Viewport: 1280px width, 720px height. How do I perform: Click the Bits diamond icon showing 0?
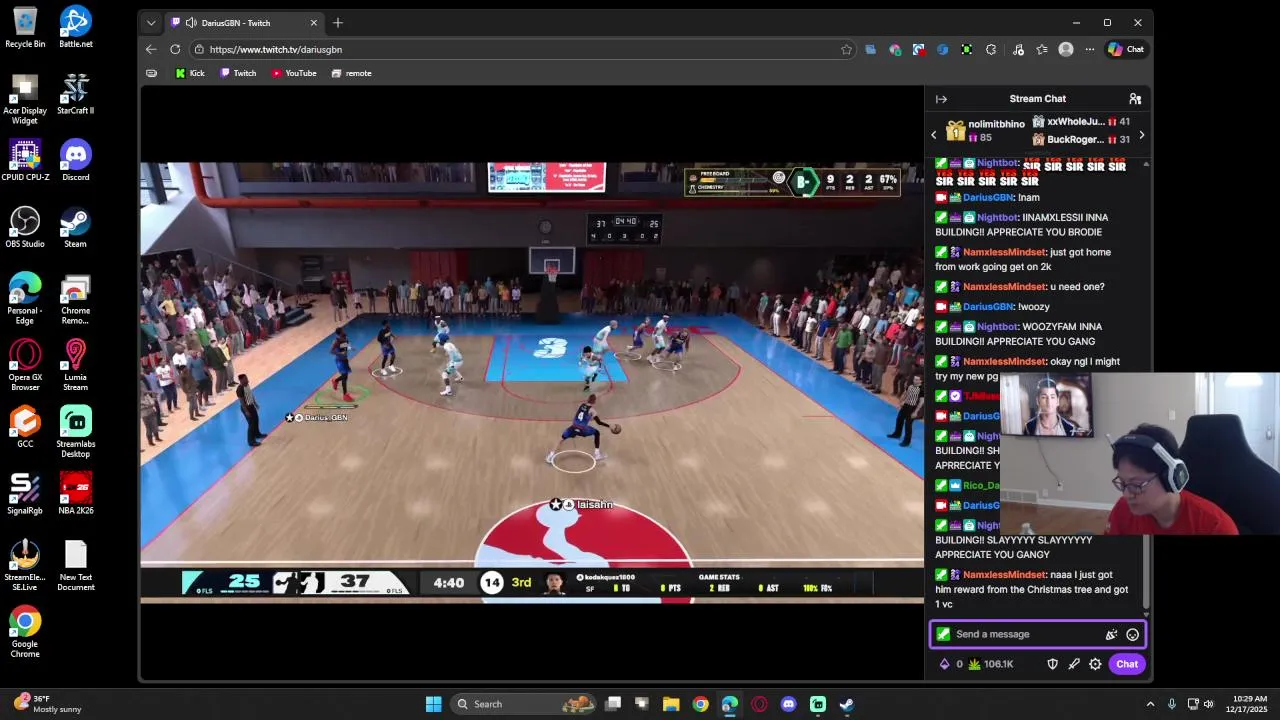point(950,664)
